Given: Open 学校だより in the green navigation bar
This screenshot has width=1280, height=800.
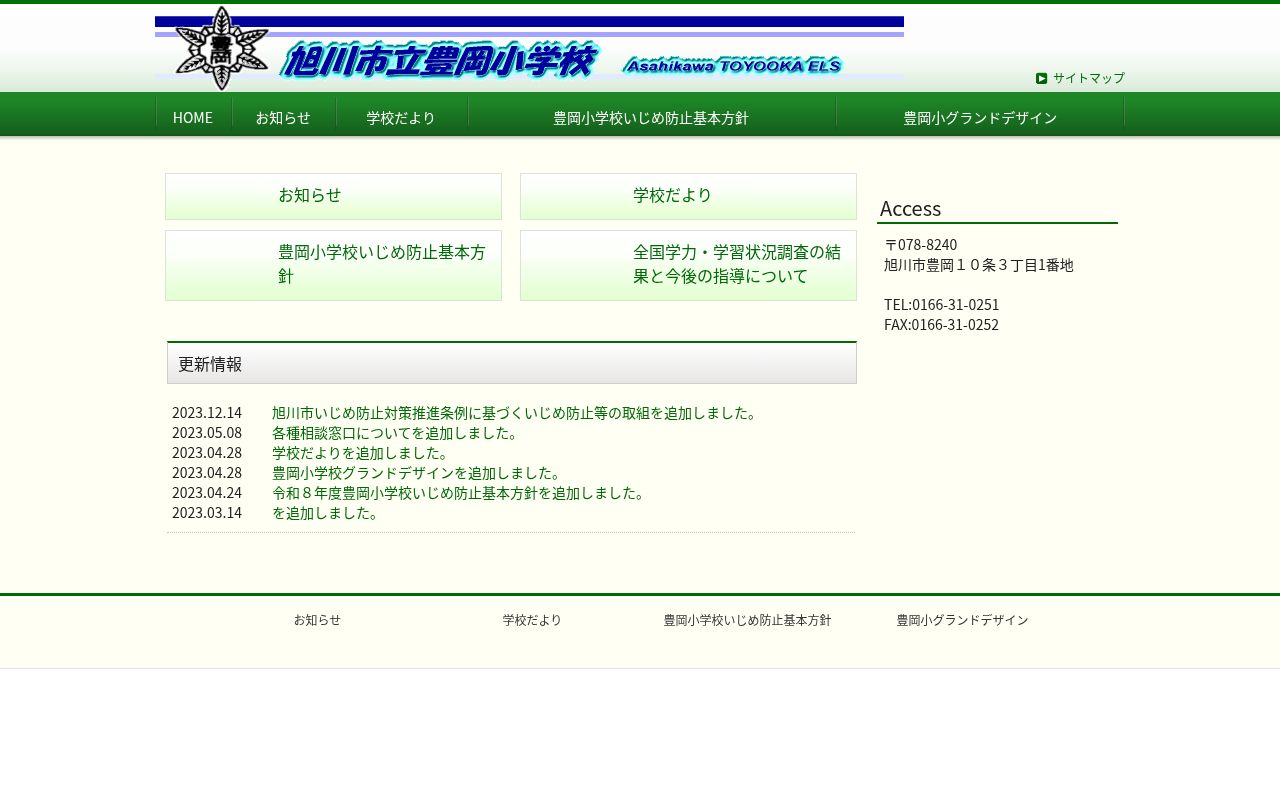Looking at the screenshot, I should (401, 117).
